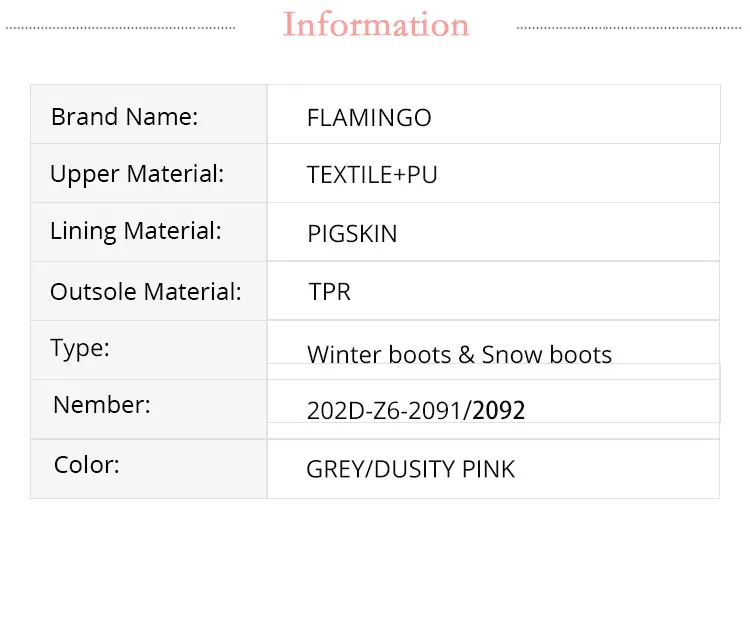Click the dotted line right of Information
The width and height of the screenshot is (750, 624).
click(x=630, y=28)
